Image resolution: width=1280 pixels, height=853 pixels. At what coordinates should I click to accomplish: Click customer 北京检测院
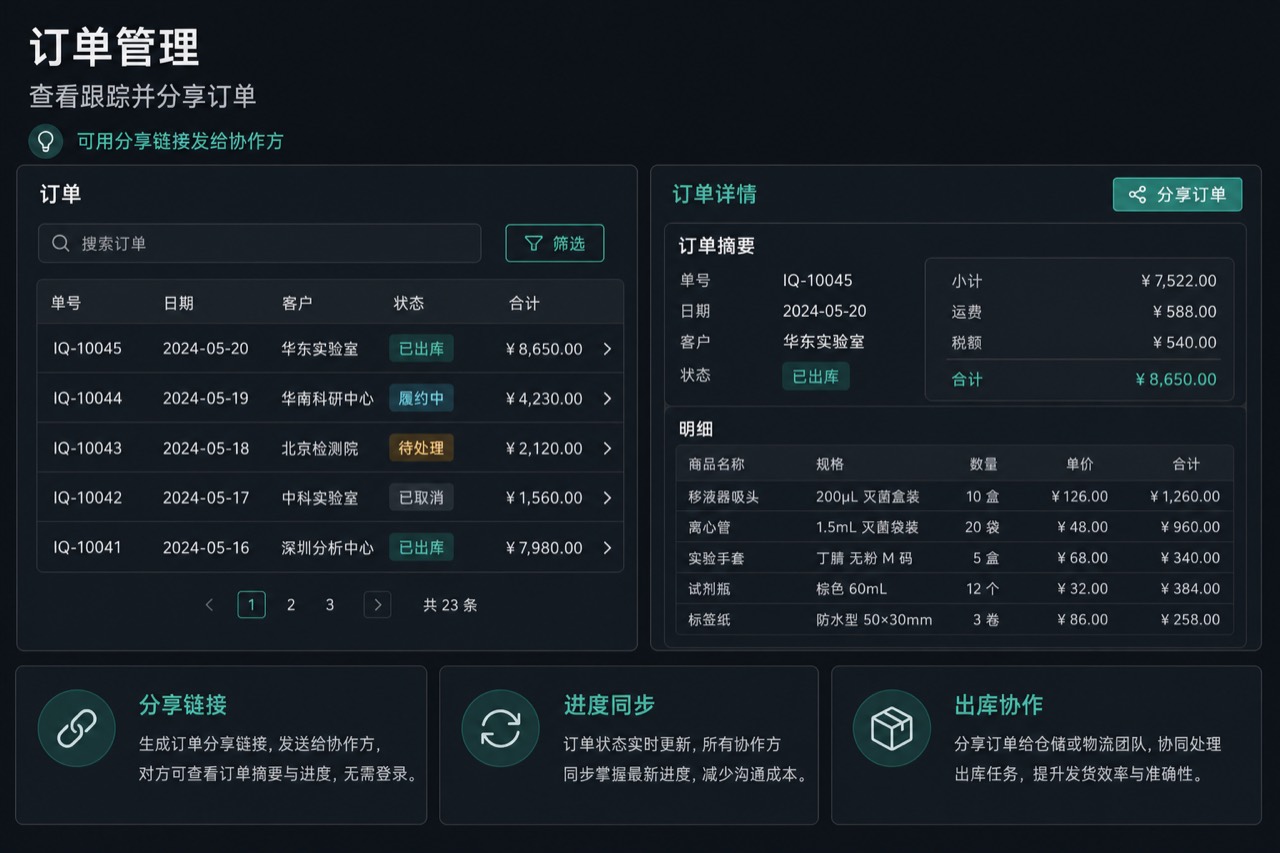coord(319,448)
